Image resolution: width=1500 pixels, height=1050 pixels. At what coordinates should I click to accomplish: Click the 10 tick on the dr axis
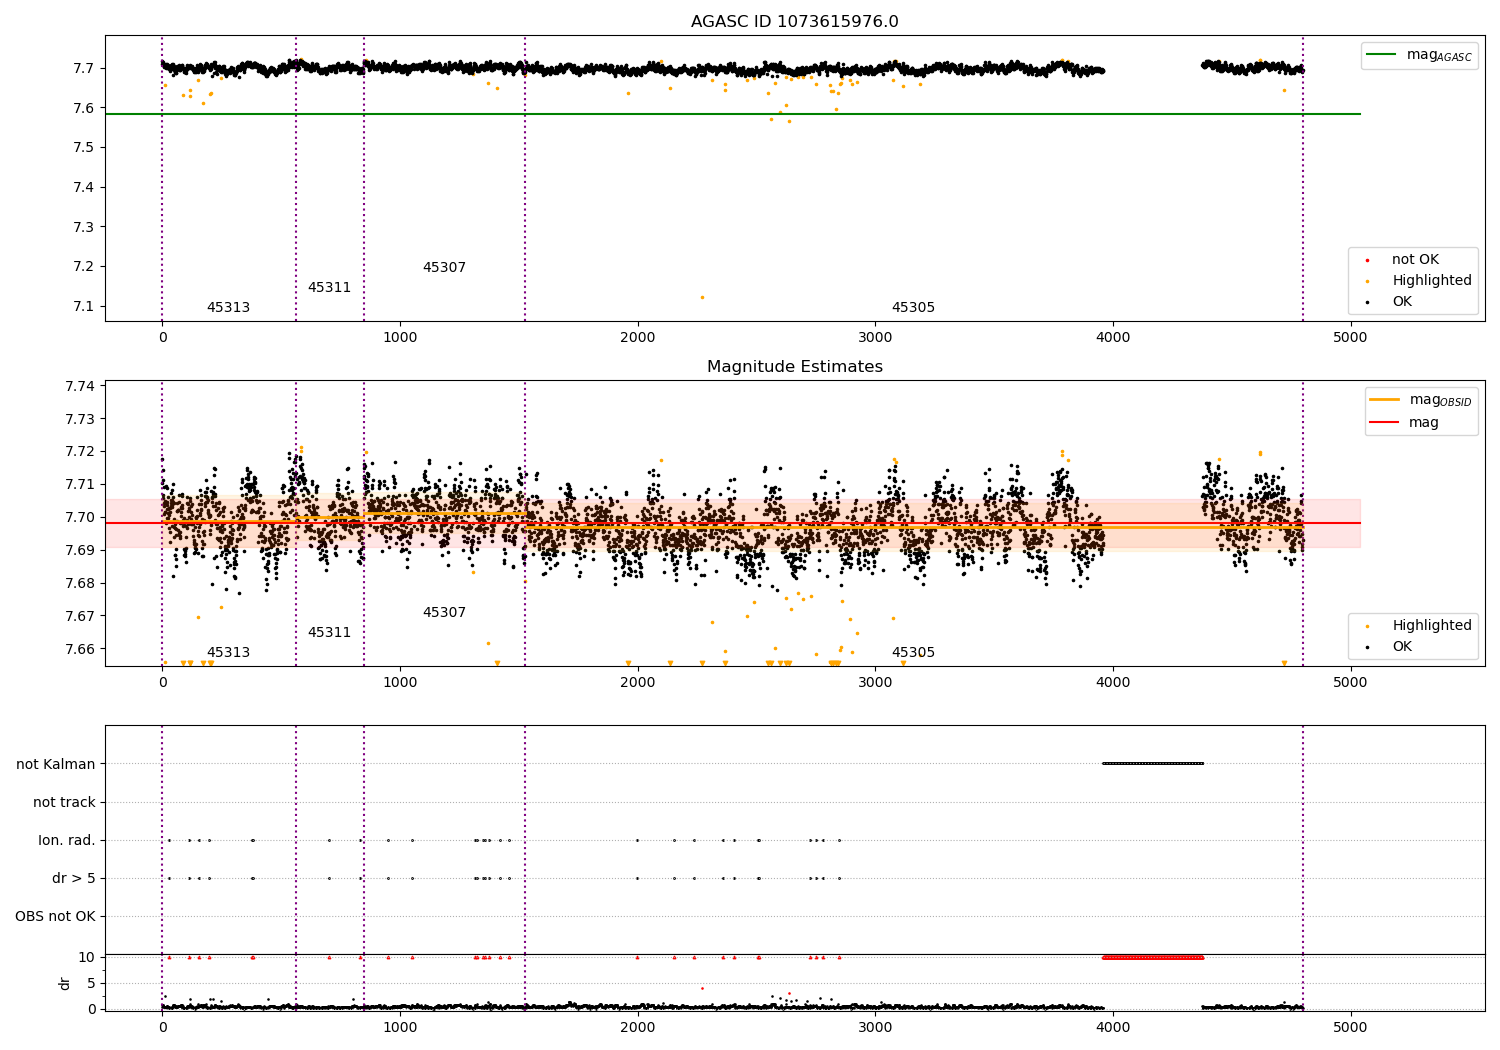pyautogui.click(x=88, y=957)
